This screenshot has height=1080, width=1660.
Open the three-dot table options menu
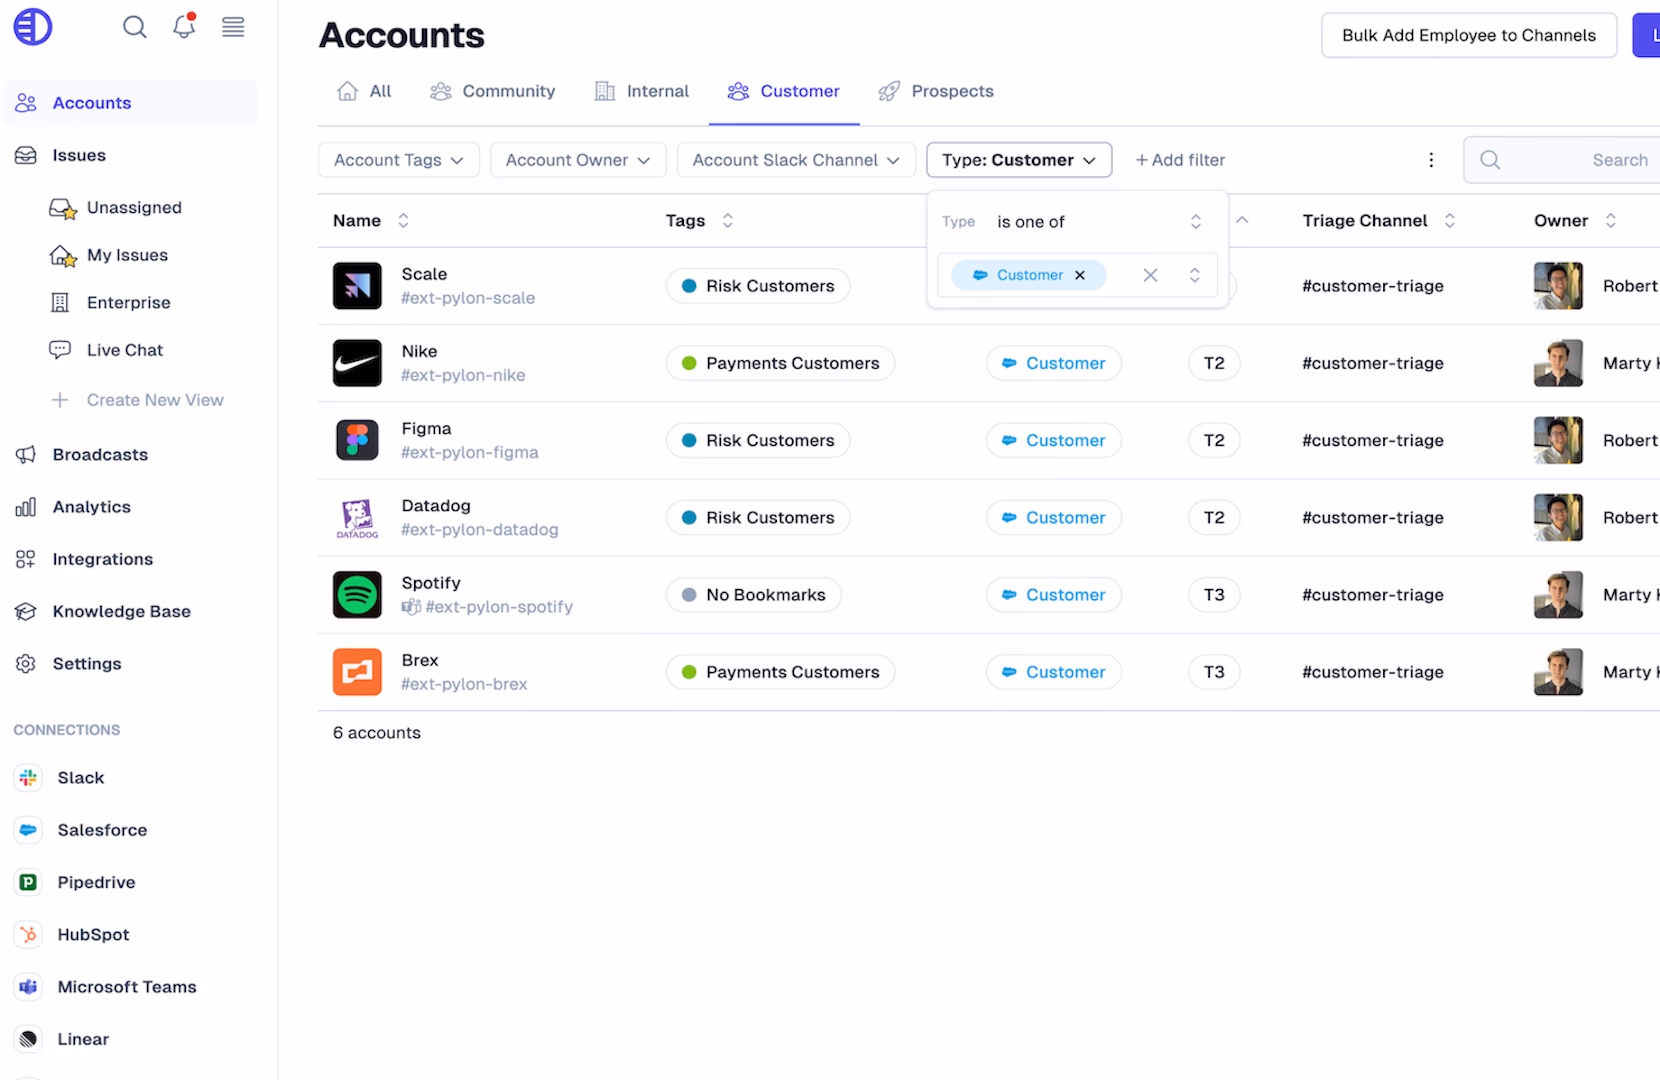1431,160
